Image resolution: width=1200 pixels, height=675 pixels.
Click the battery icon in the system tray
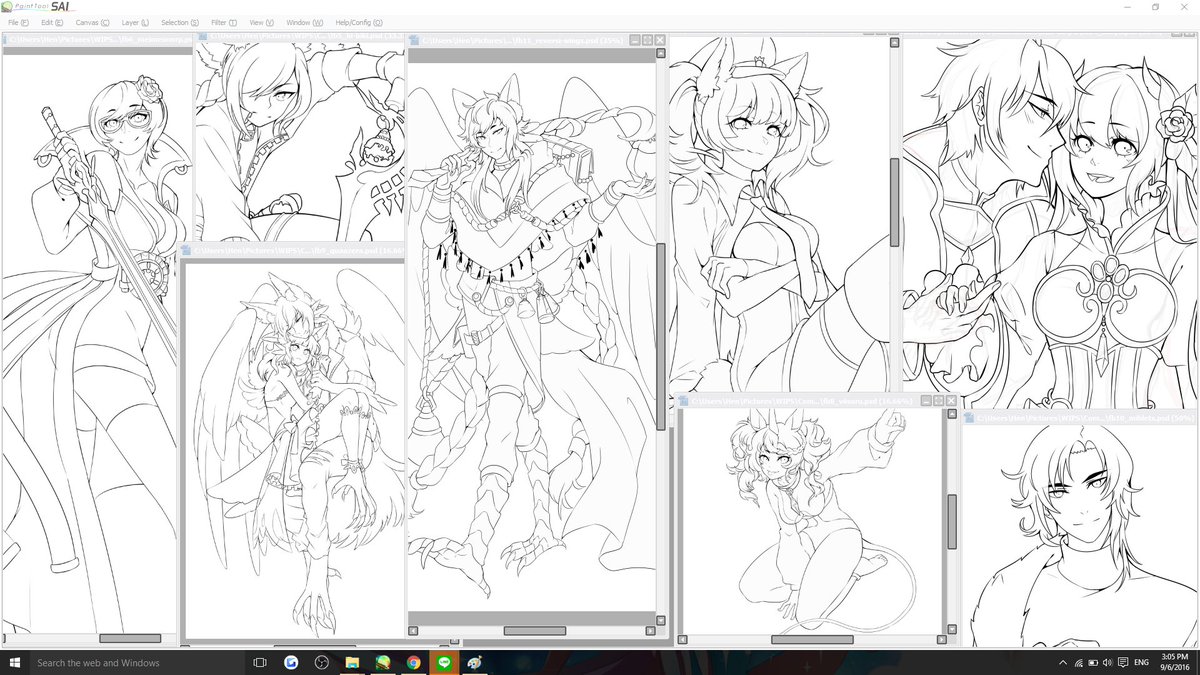(1093, 662)
